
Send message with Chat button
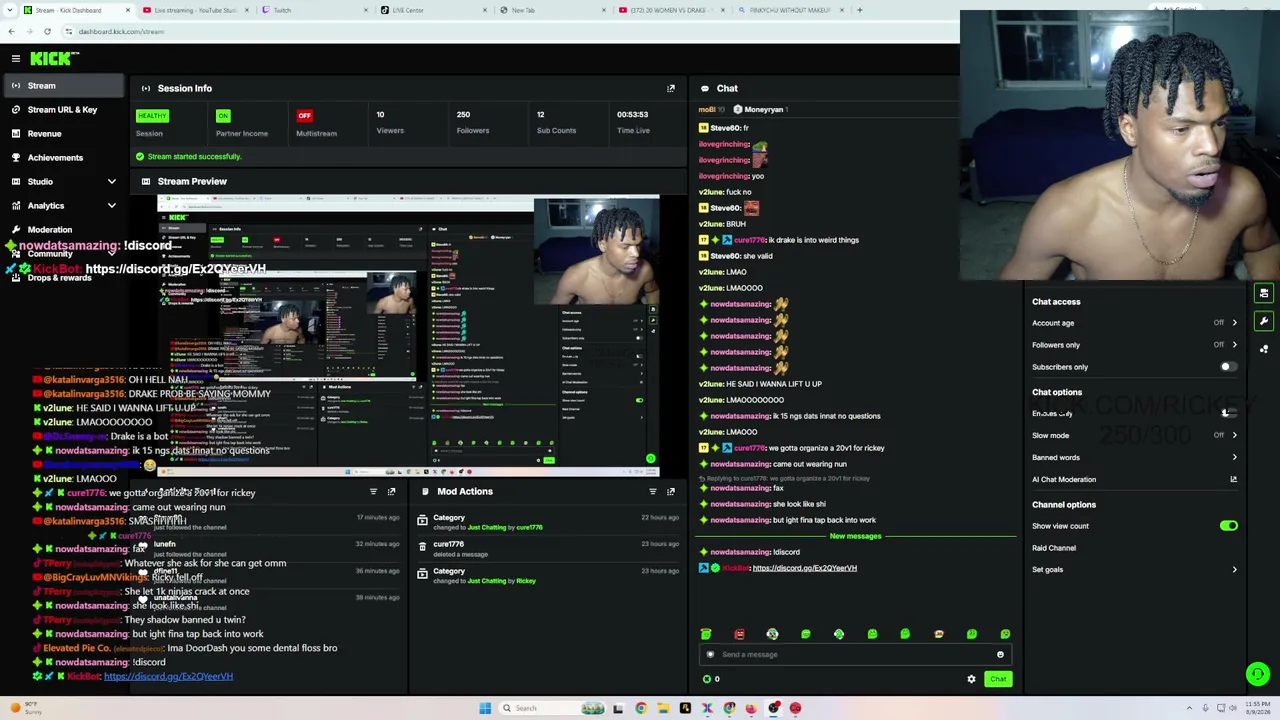[x=998, y=679]
